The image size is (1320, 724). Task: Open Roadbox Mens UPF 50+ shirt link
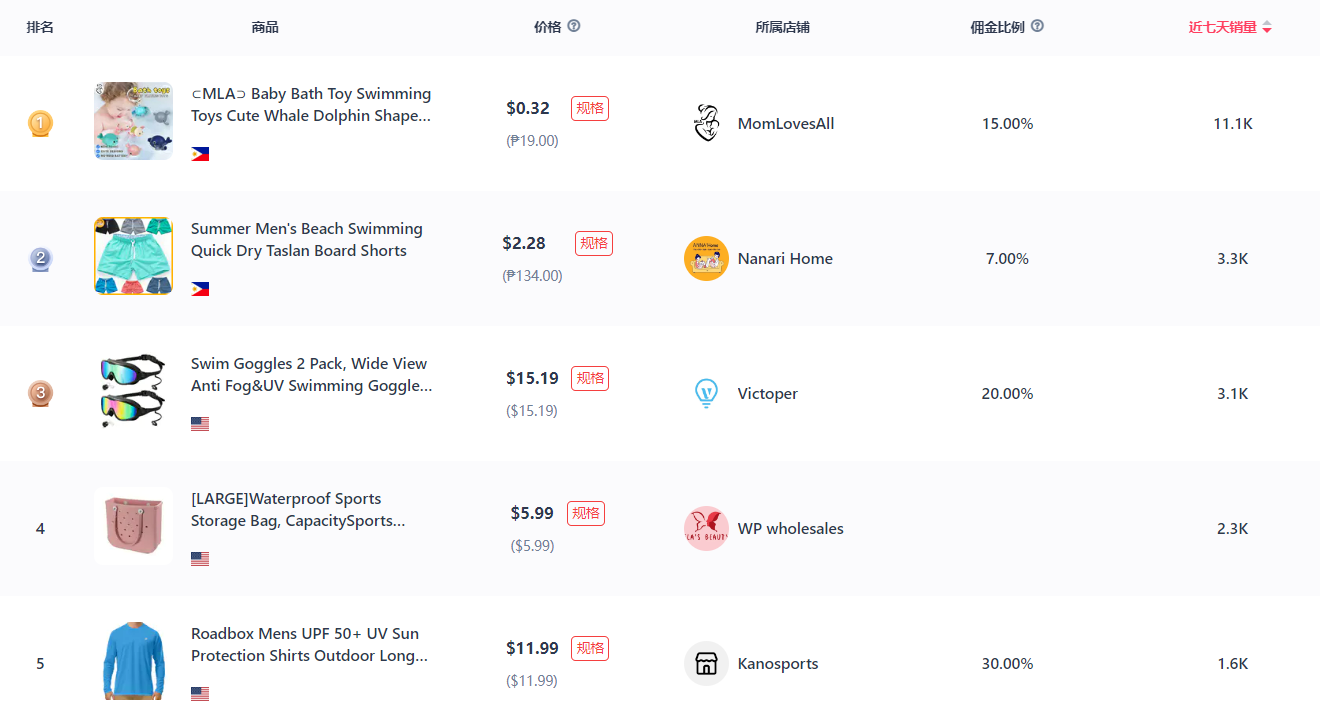310,645
